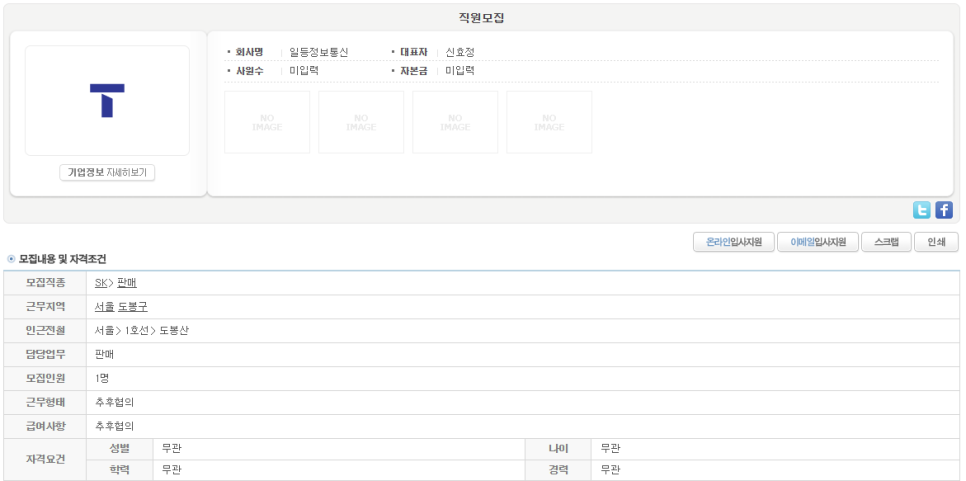This screenshot has height=481, width=966.
Task: Click the 서울> 1호선> 도봉산 subway text
Action: pyautogui.click(x=142, y=331)
